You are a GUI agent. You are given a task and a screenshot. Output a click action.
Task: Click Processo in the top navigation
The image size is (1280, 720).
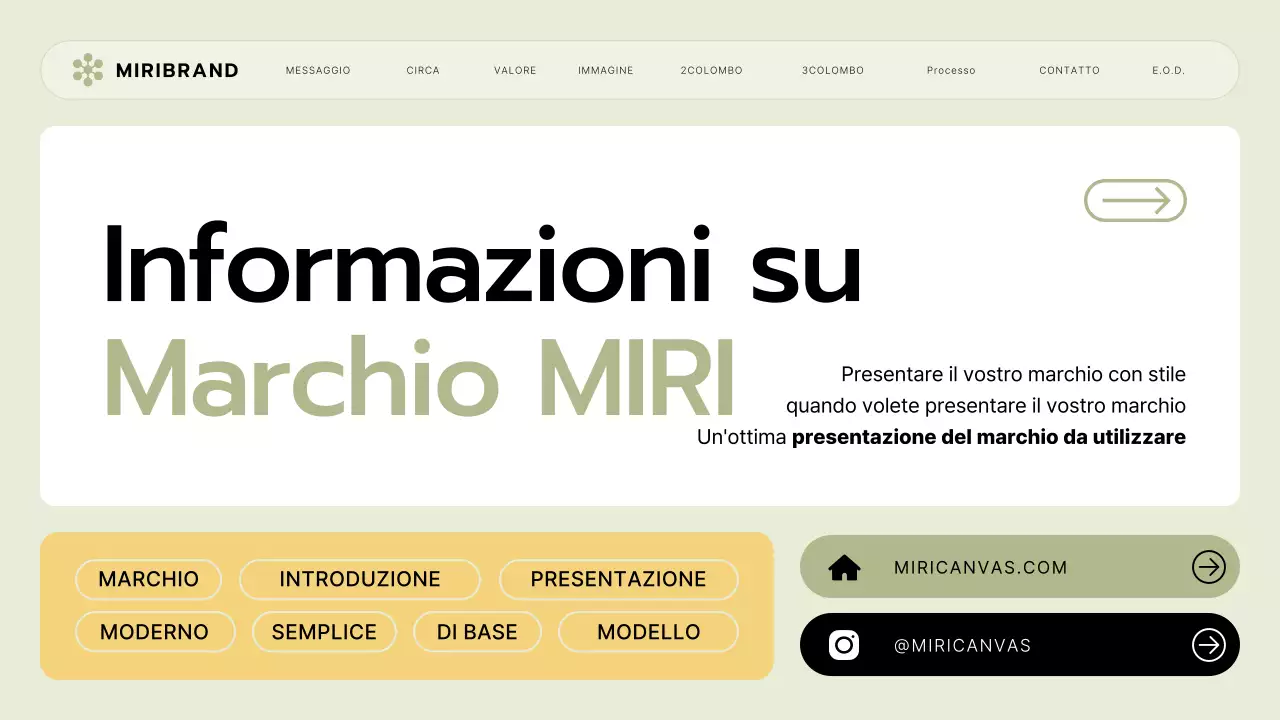(951, 70)
